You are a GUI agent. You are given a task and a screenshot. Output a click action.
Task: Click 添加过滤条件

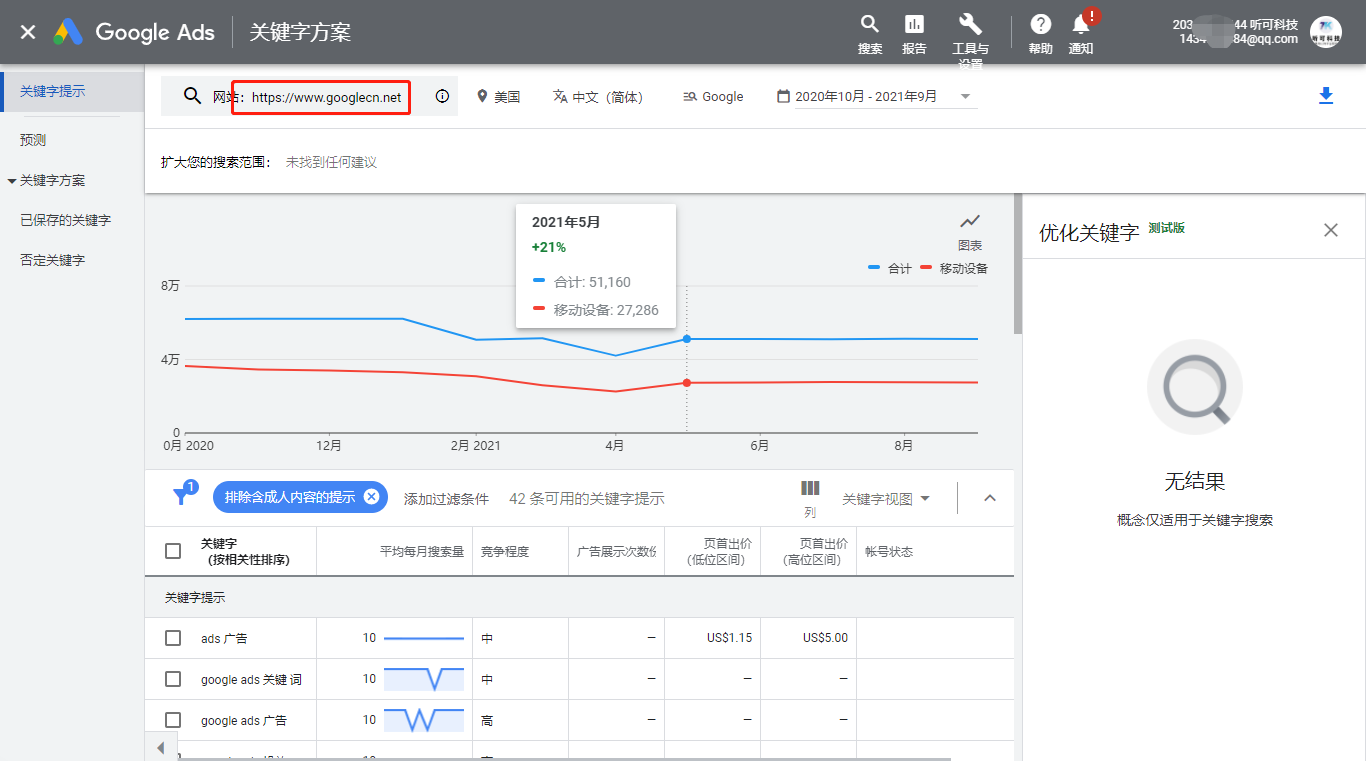446,498
